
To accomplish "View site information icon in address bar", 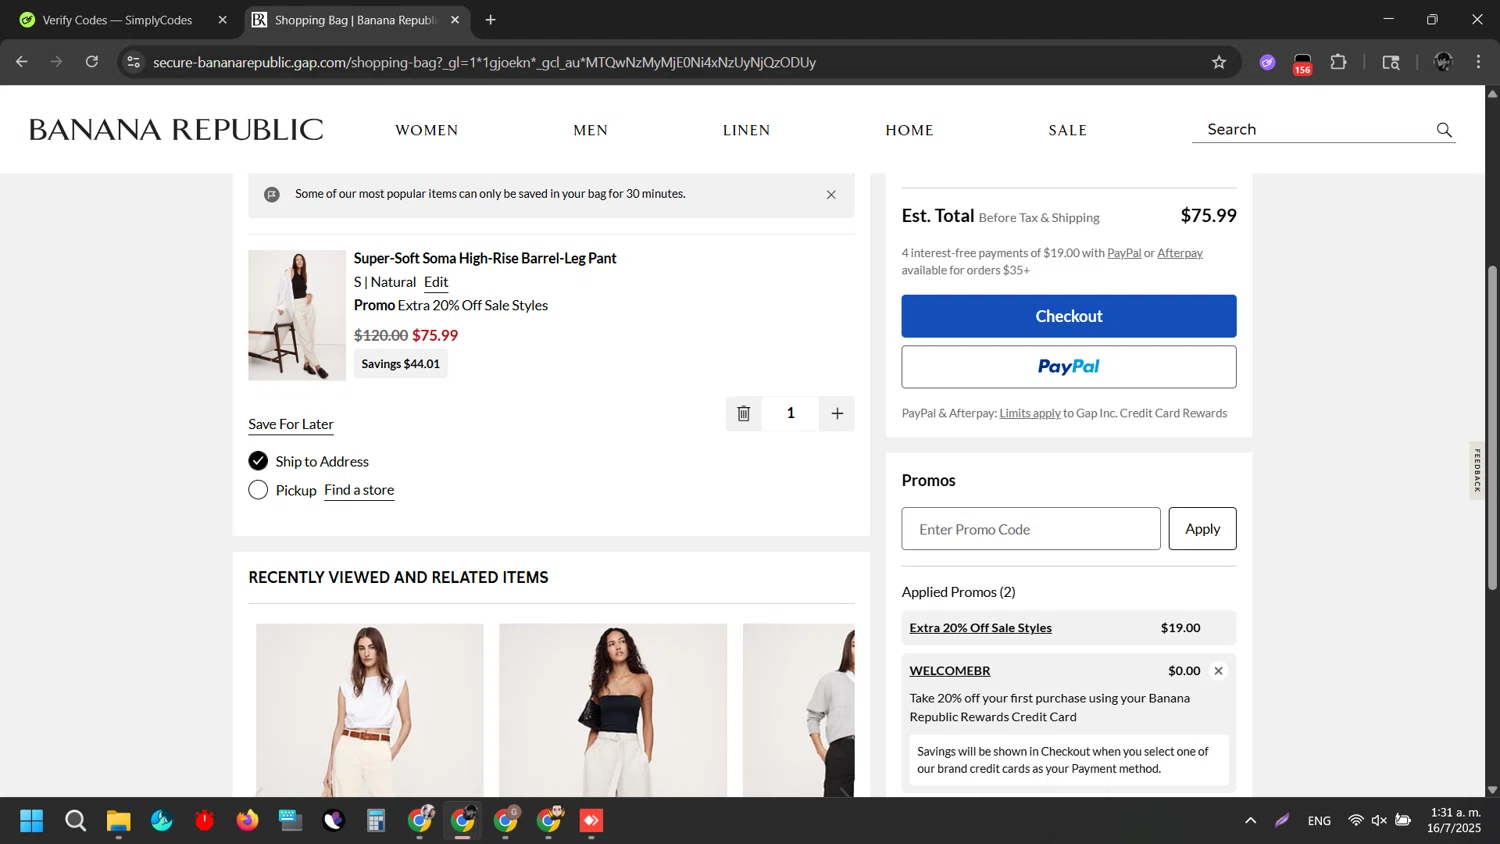I will [x=133, y=62].
